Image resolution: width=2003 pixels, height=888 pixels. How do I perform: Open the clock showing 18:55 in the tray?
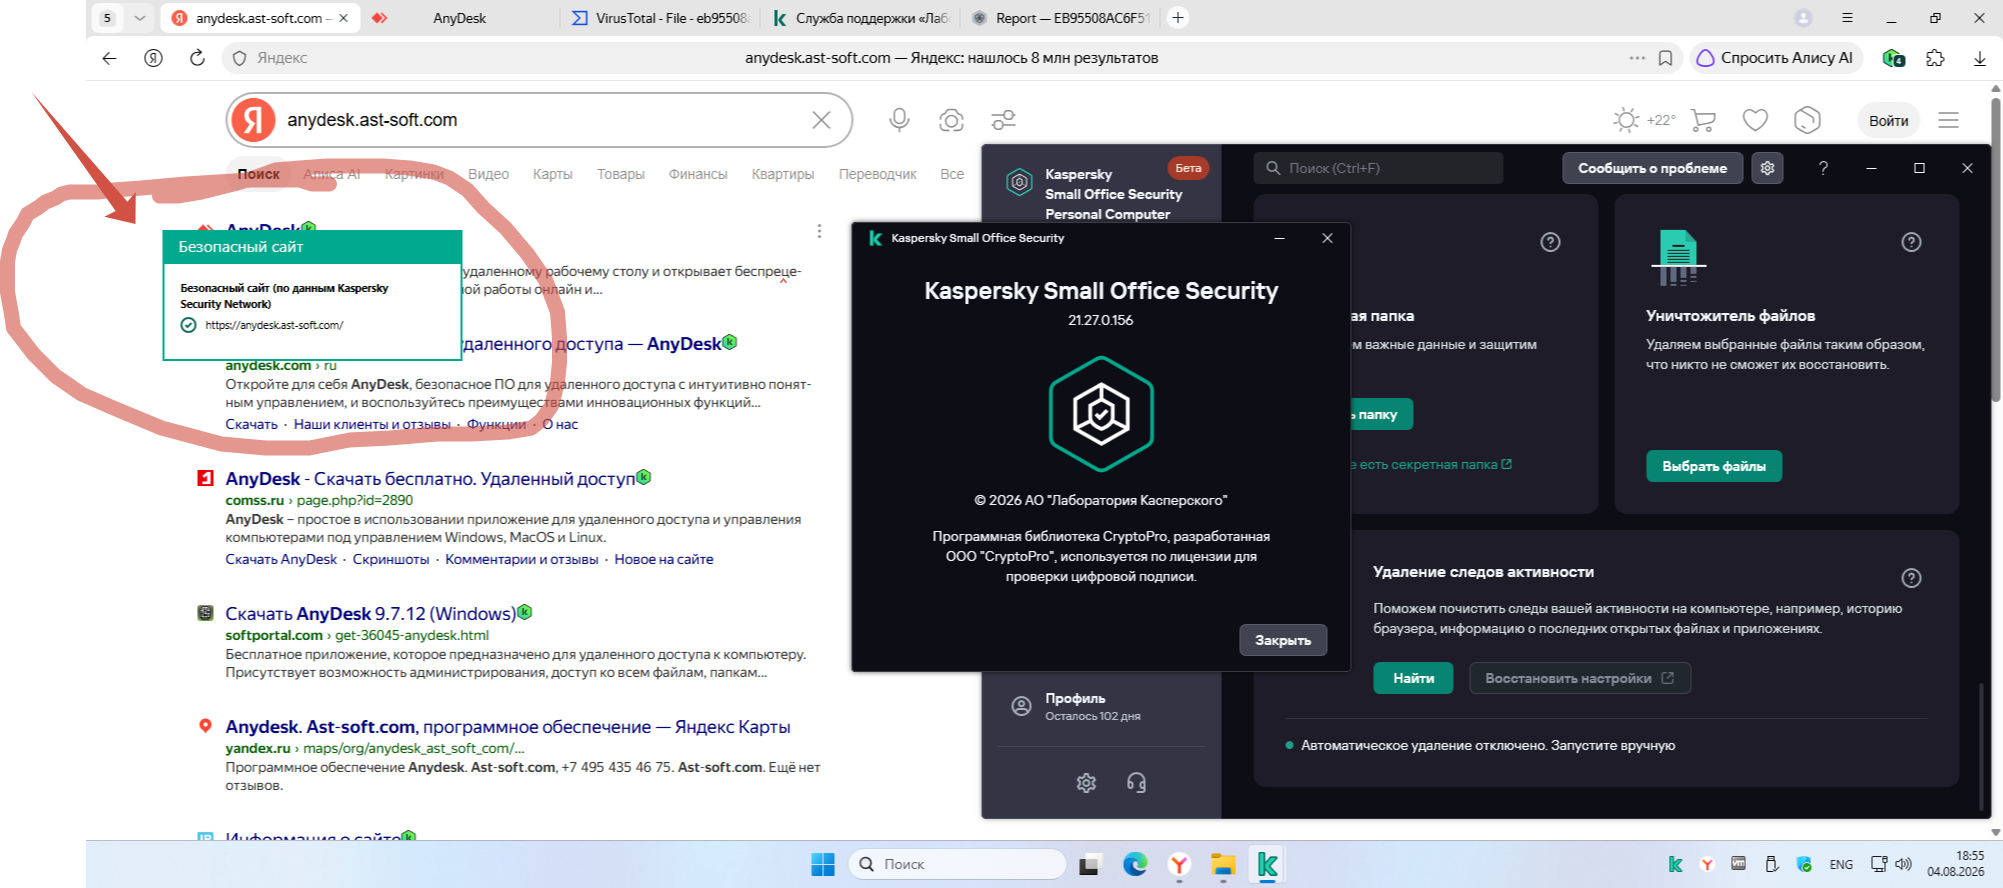pos(1956,864)
